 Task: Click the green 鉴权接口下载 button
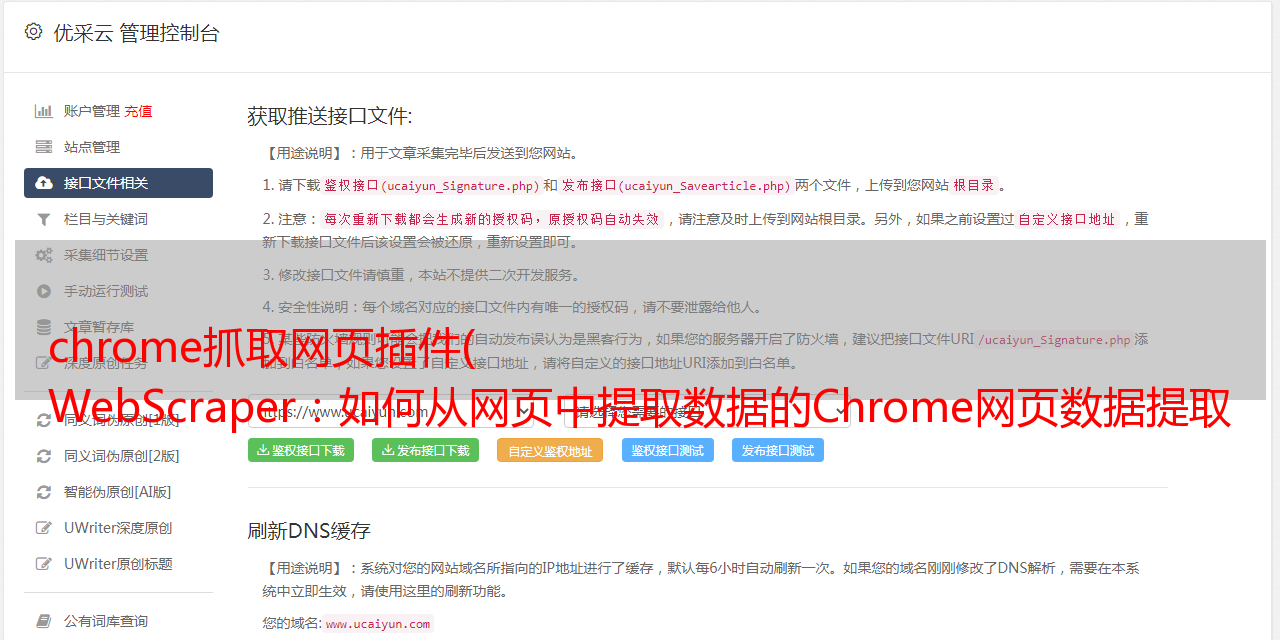tap(301, 450)
